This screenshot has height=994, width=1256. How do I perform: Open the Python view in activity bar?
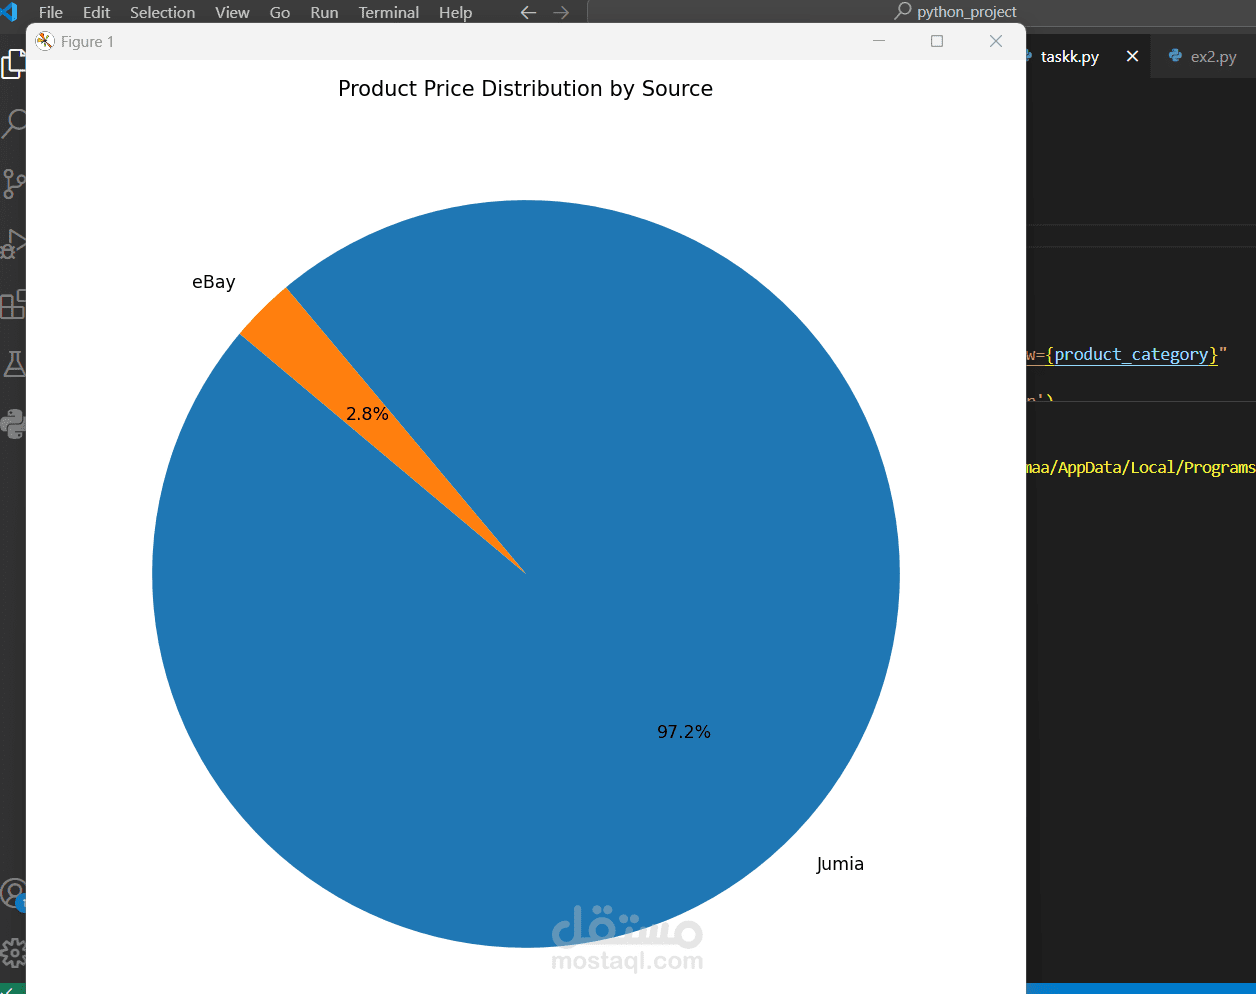[13, 424]
